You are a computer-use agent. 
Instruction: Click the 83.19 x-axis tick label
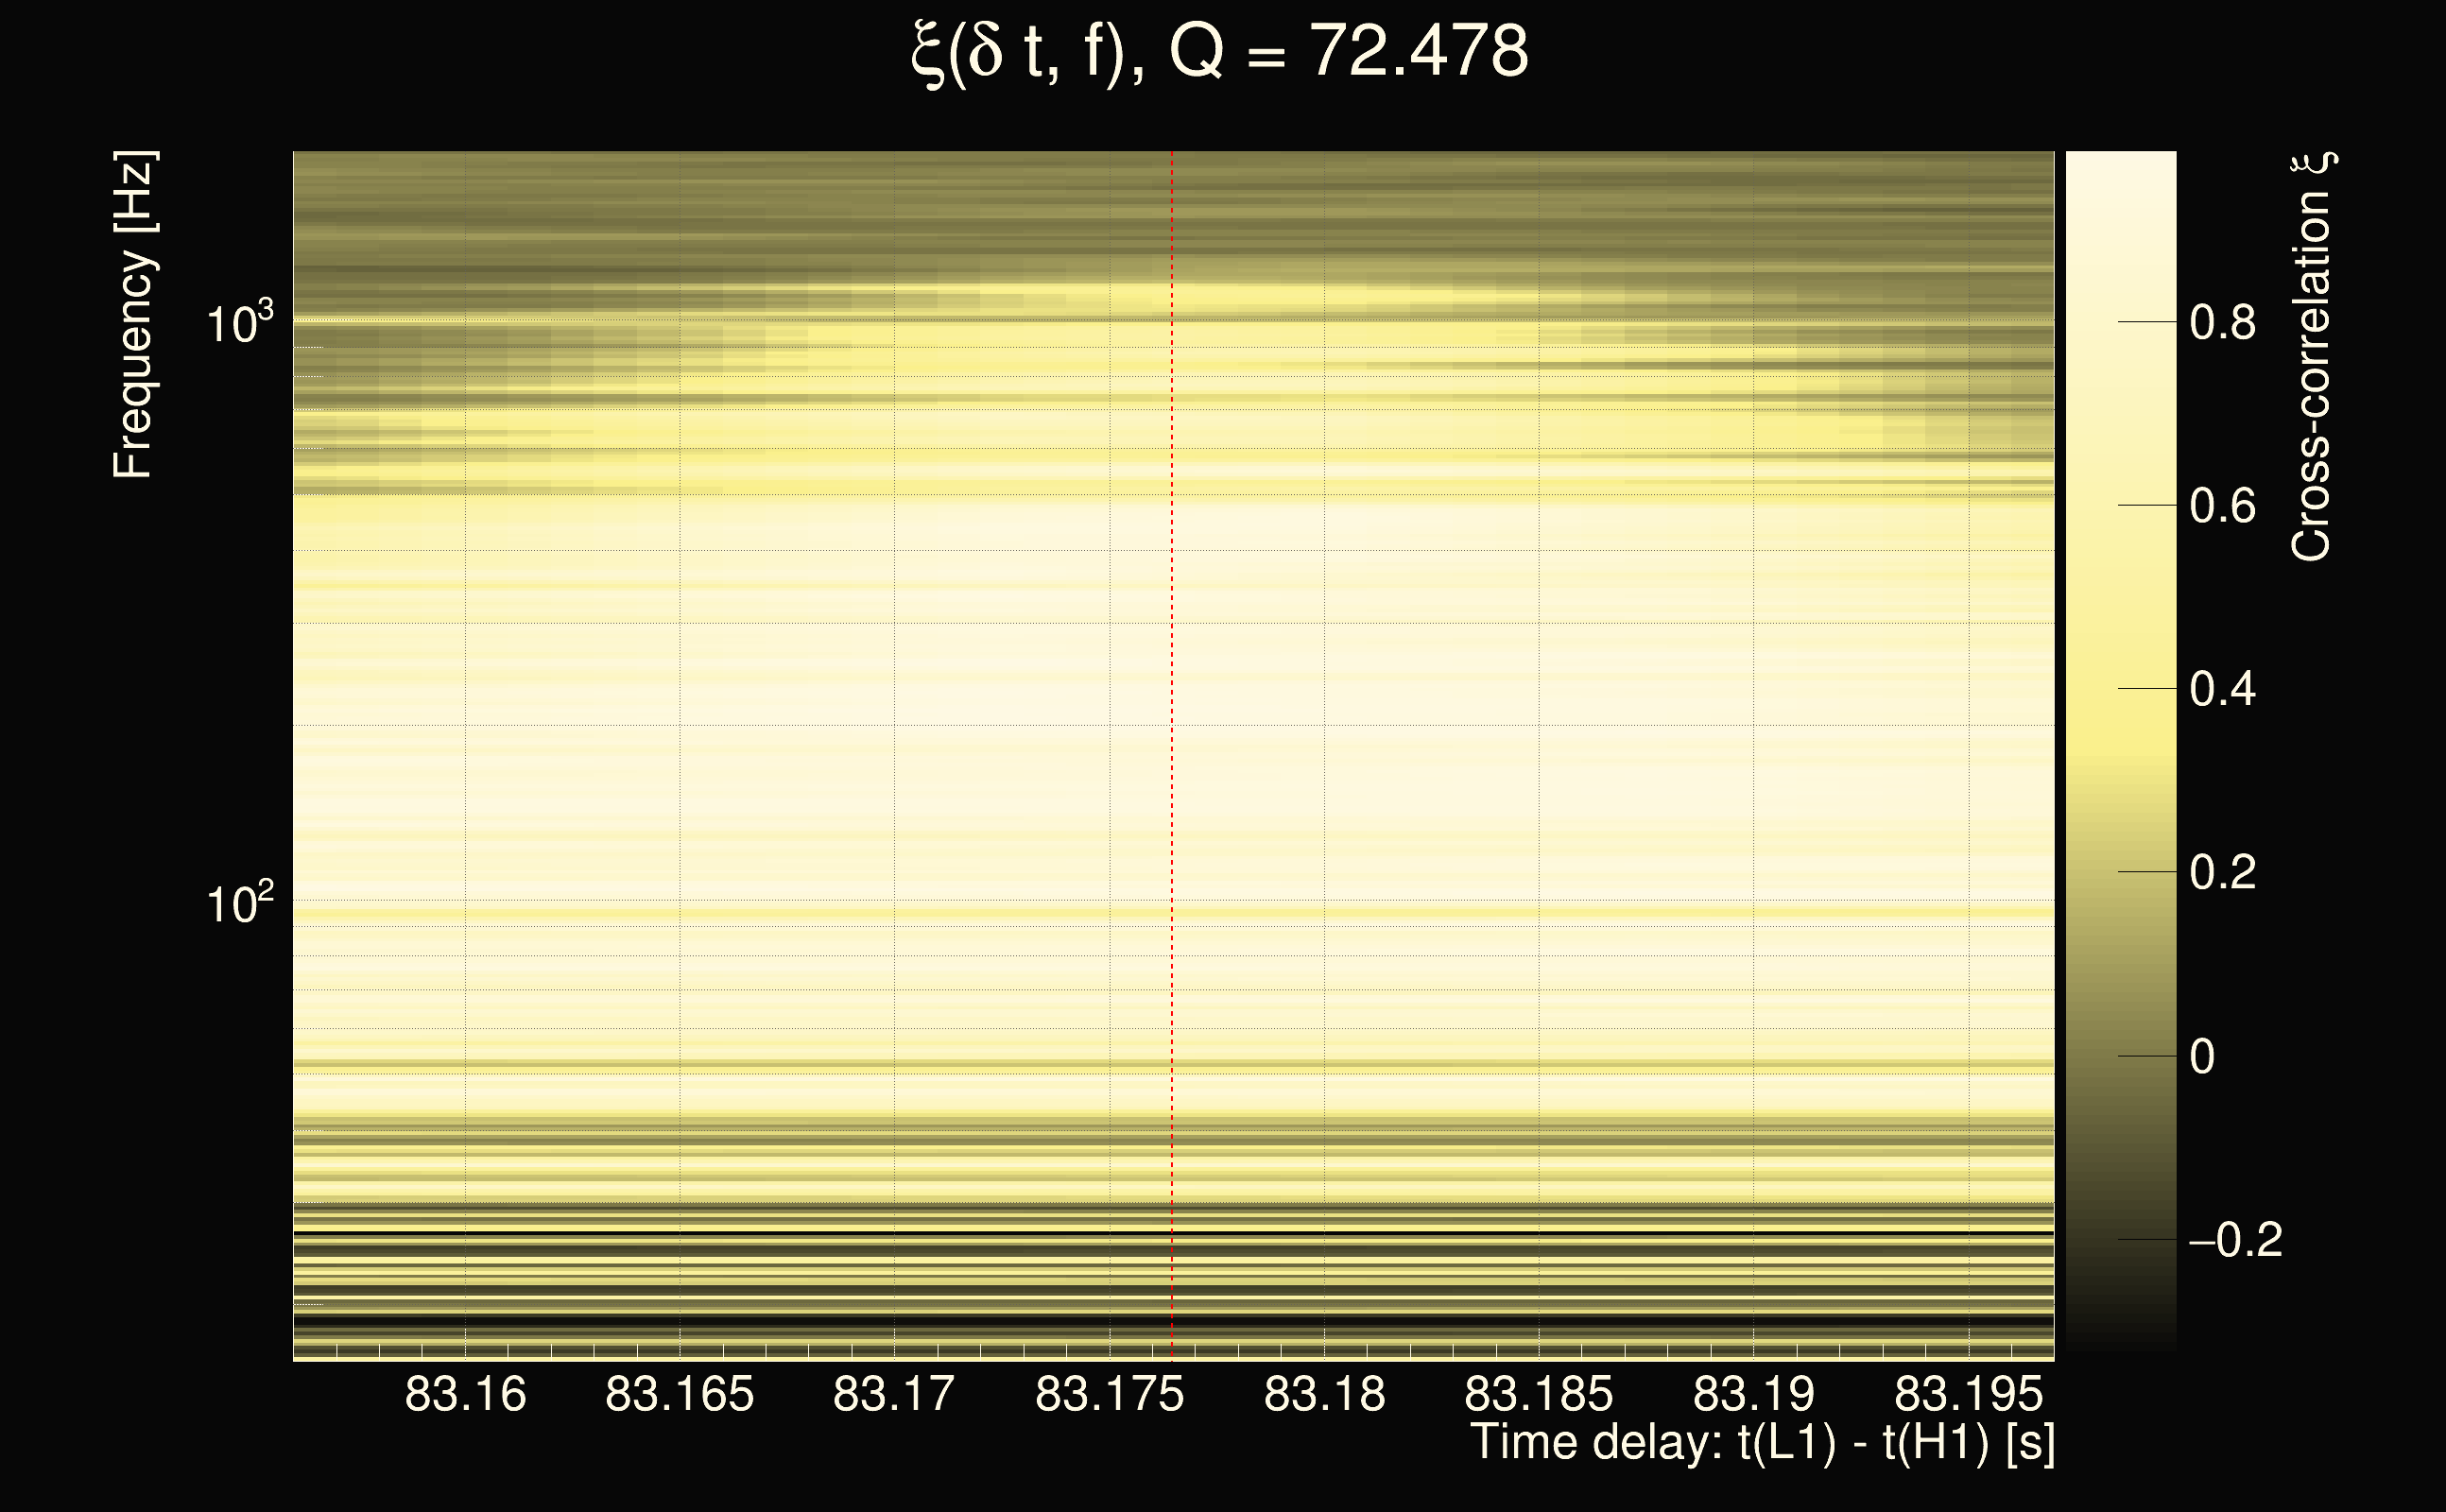pos(1753,1394)
